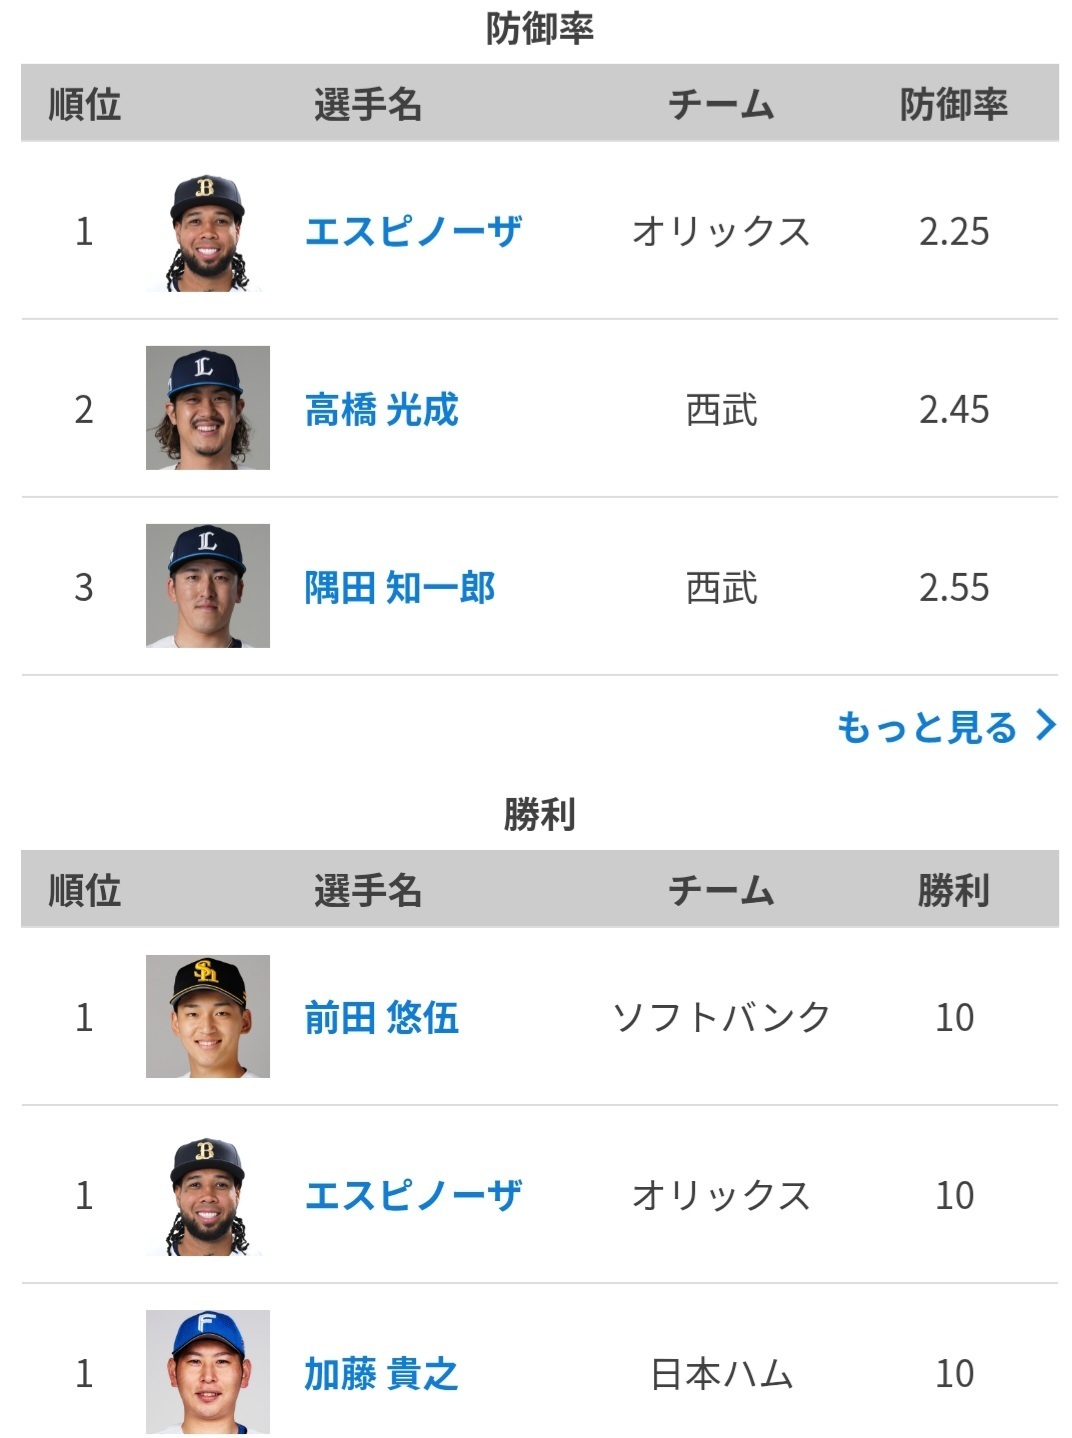Screen dimensions: 1072x1438
Task: Open 前田 悠伍 player link
Action: click(x=381, y=1017)
